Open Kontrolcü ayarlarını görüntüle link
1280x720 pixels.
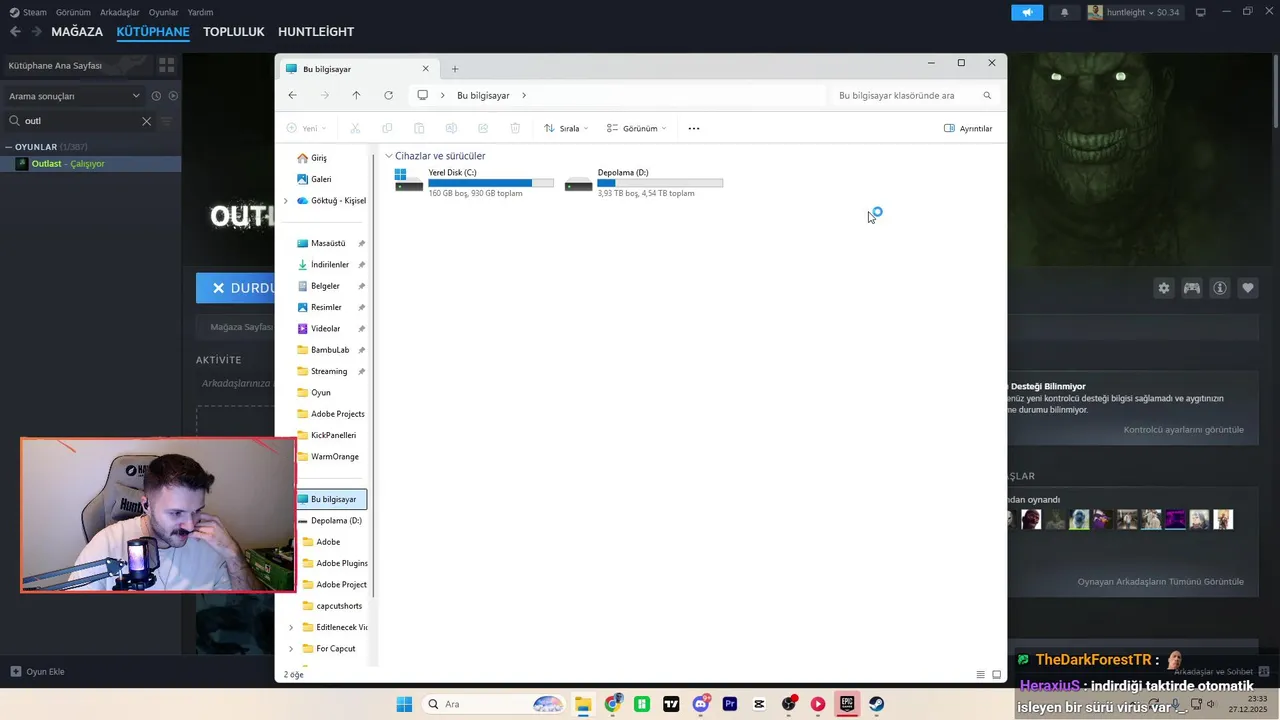click(x=1184, y=430)
